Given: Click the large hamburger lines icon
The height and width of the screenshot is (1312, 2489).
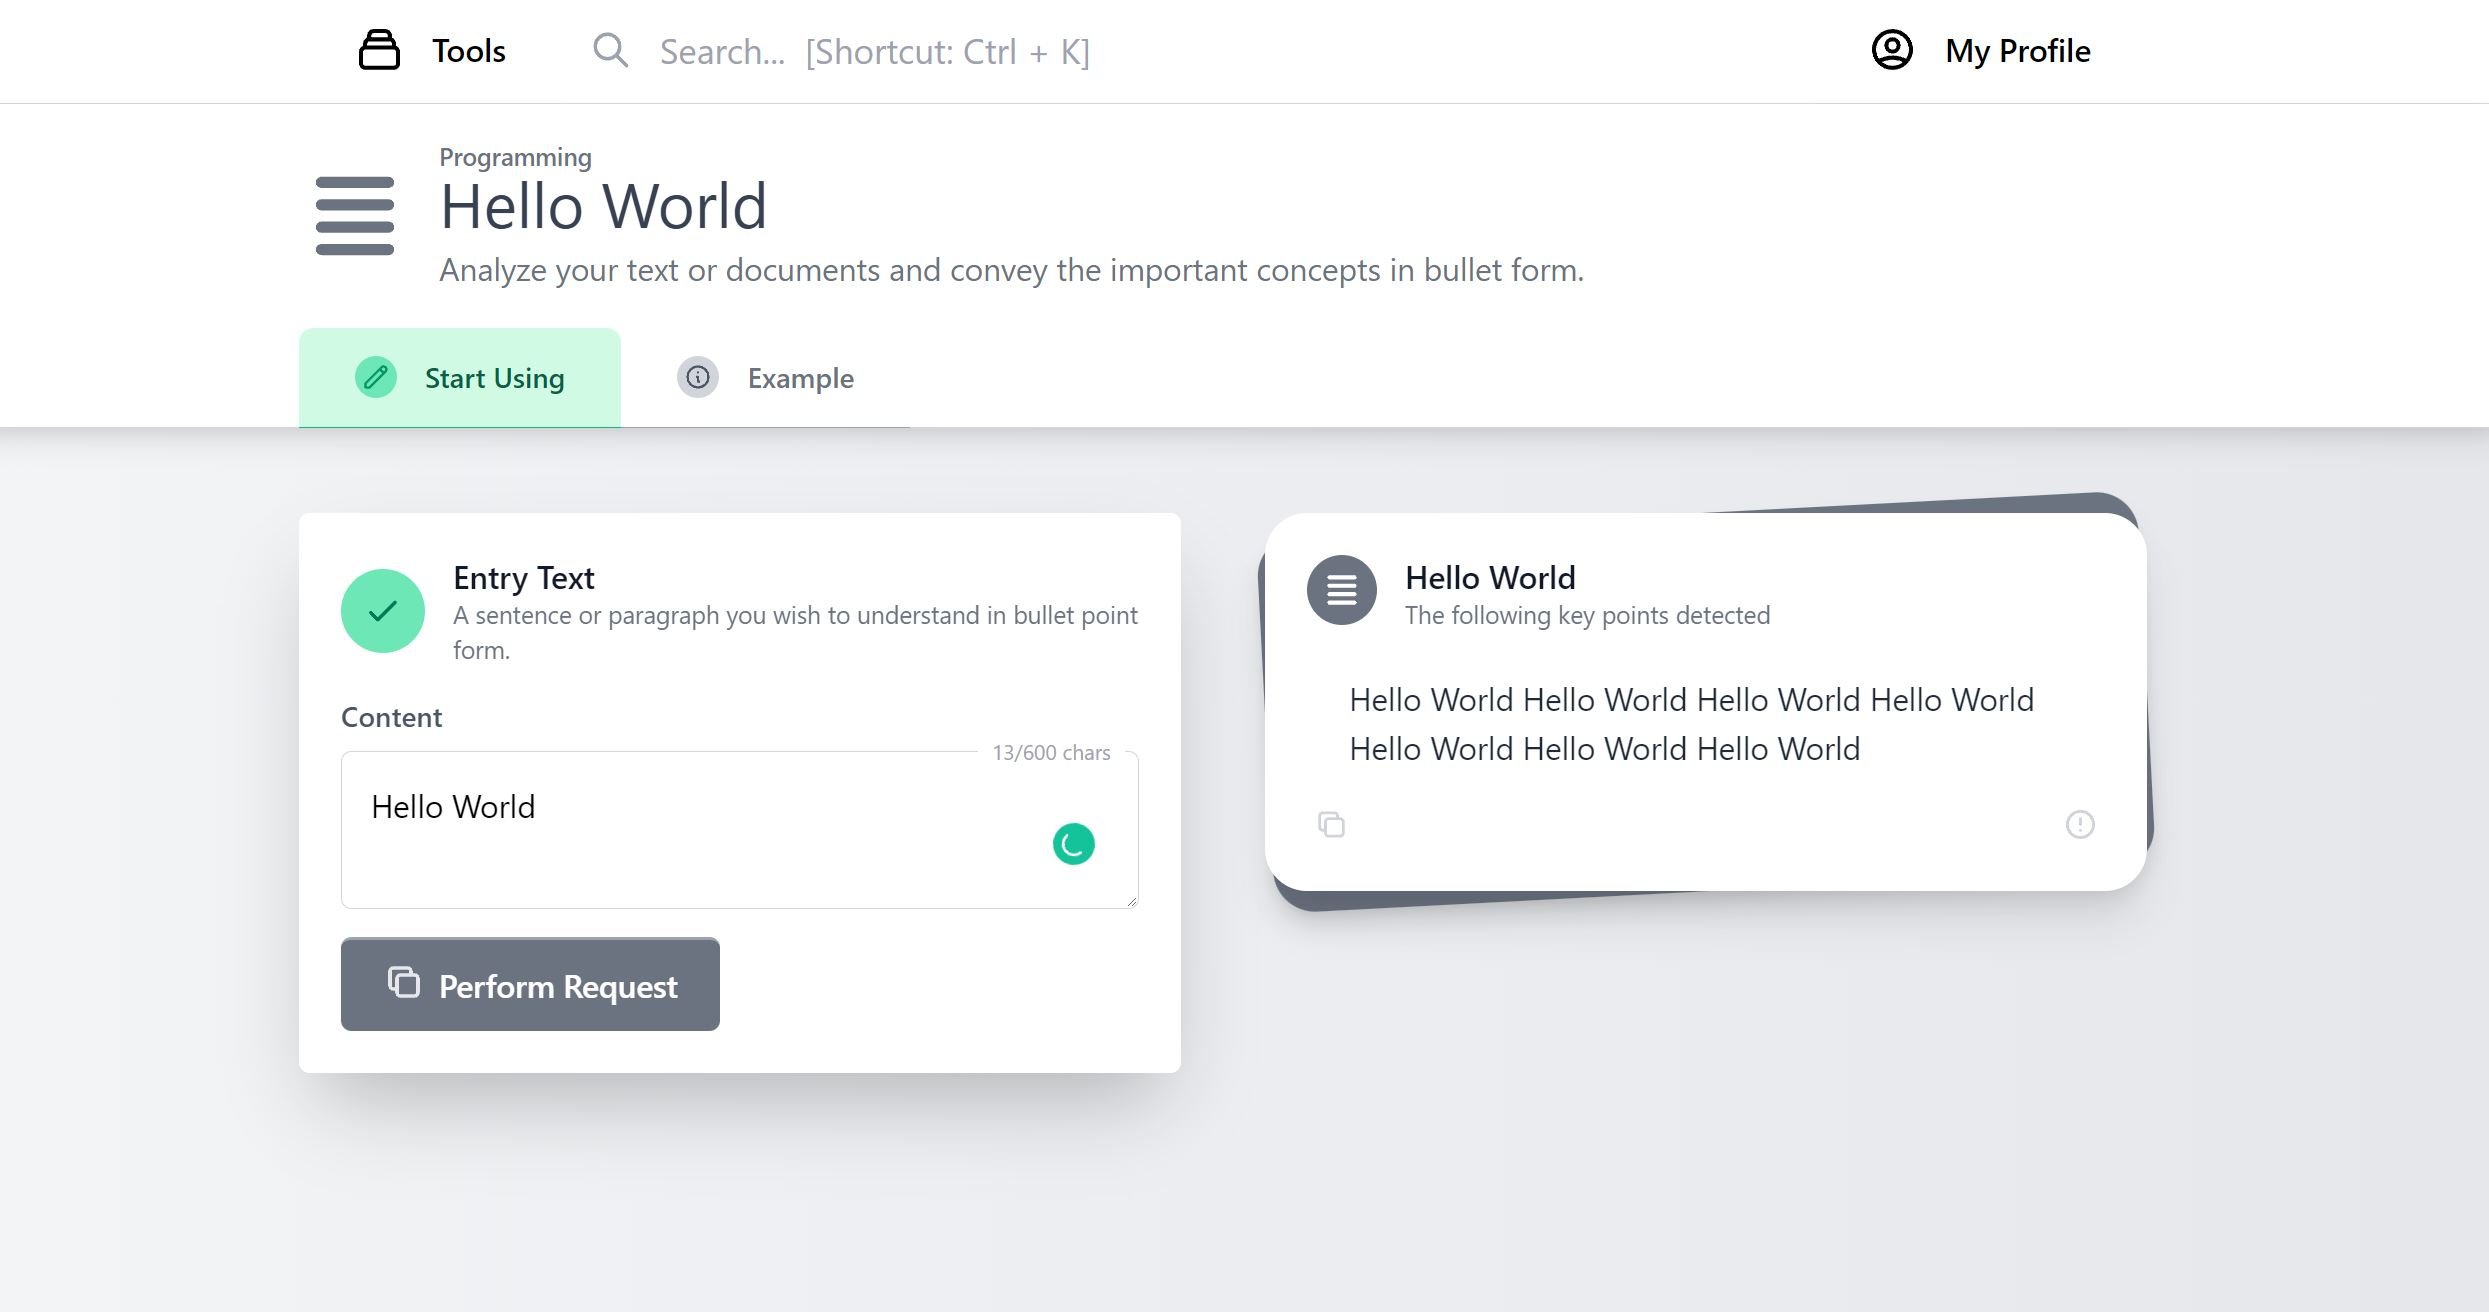Looking at the screenshot, I should click(355, 216).
